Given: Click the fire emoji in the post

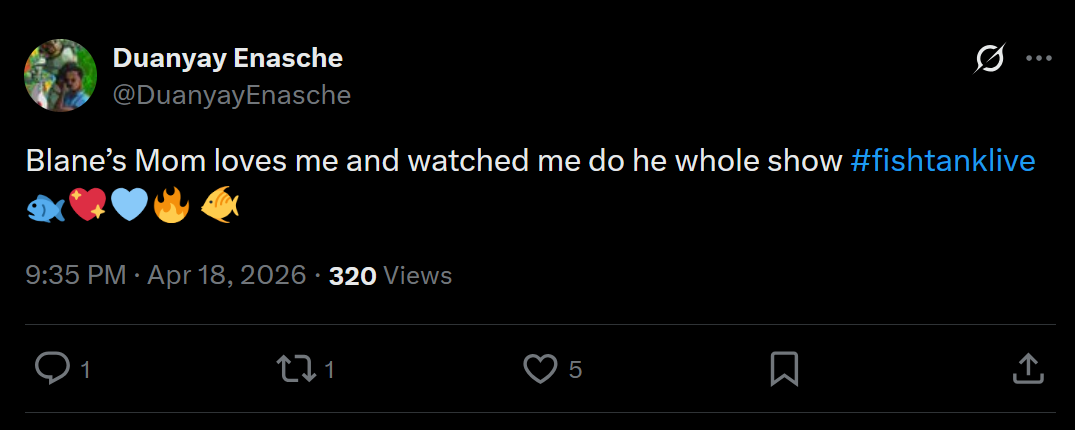Looking at the screenshot, I should [171, 207].
